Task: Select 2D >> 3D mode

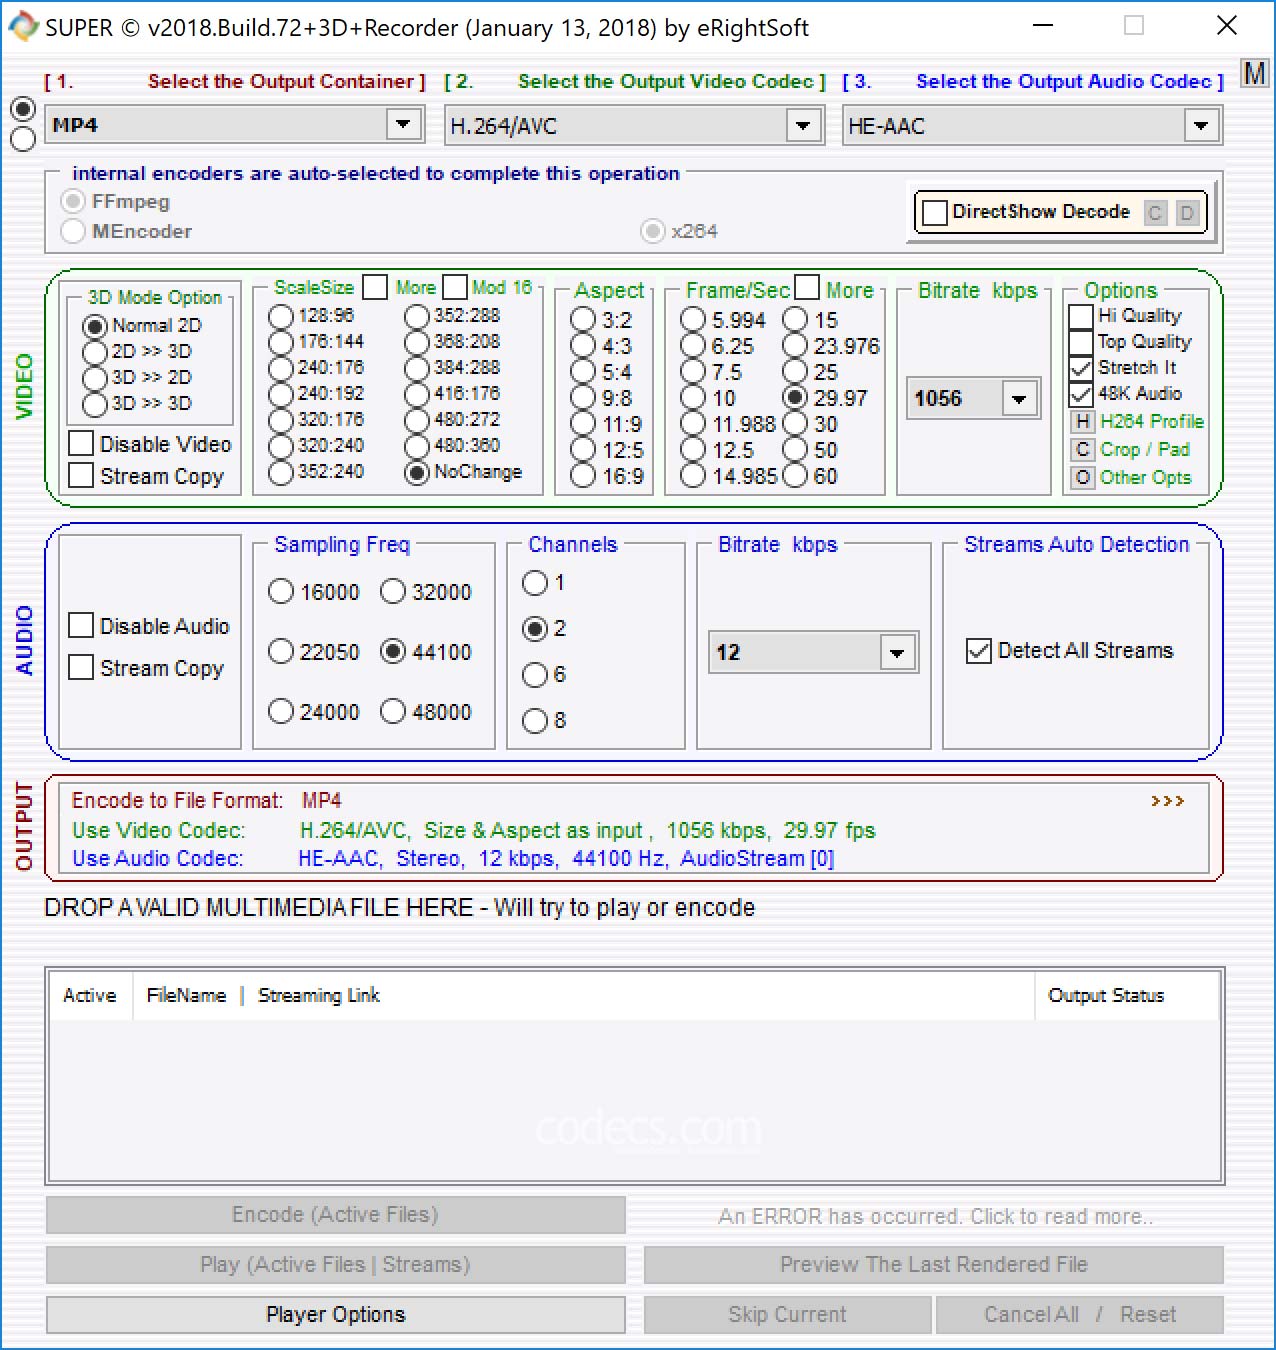Action: click(95, 352)
